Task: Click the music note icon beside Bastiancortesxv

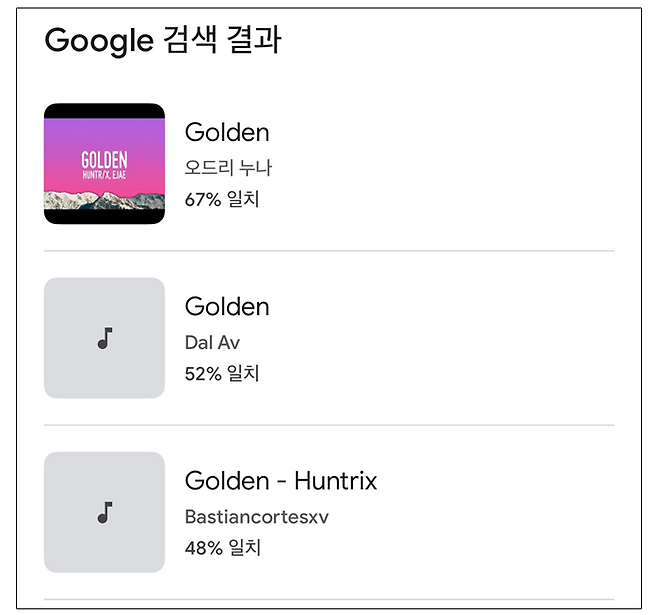Action: (x=104, y=513)
